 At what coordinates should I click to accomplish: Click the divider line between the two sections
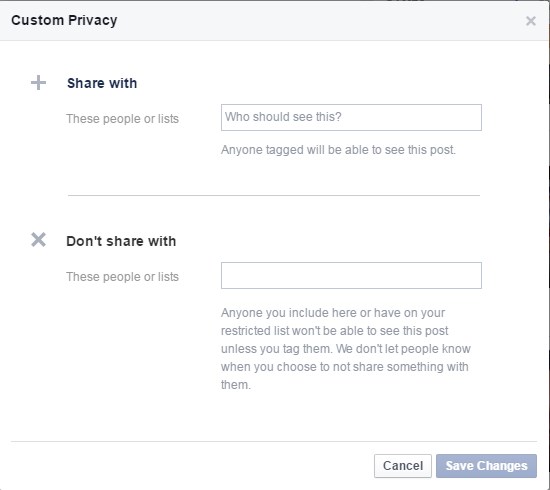[x=274, y=195]
